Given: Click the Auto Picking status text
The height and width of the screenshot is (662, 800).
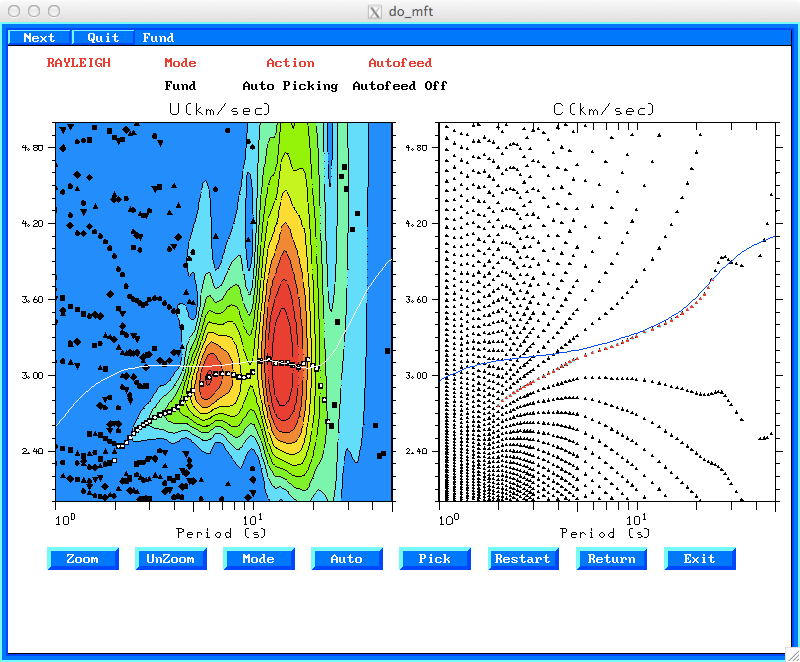Looking at the screenshot, I should pyautogui.click(x=290, y=86).
